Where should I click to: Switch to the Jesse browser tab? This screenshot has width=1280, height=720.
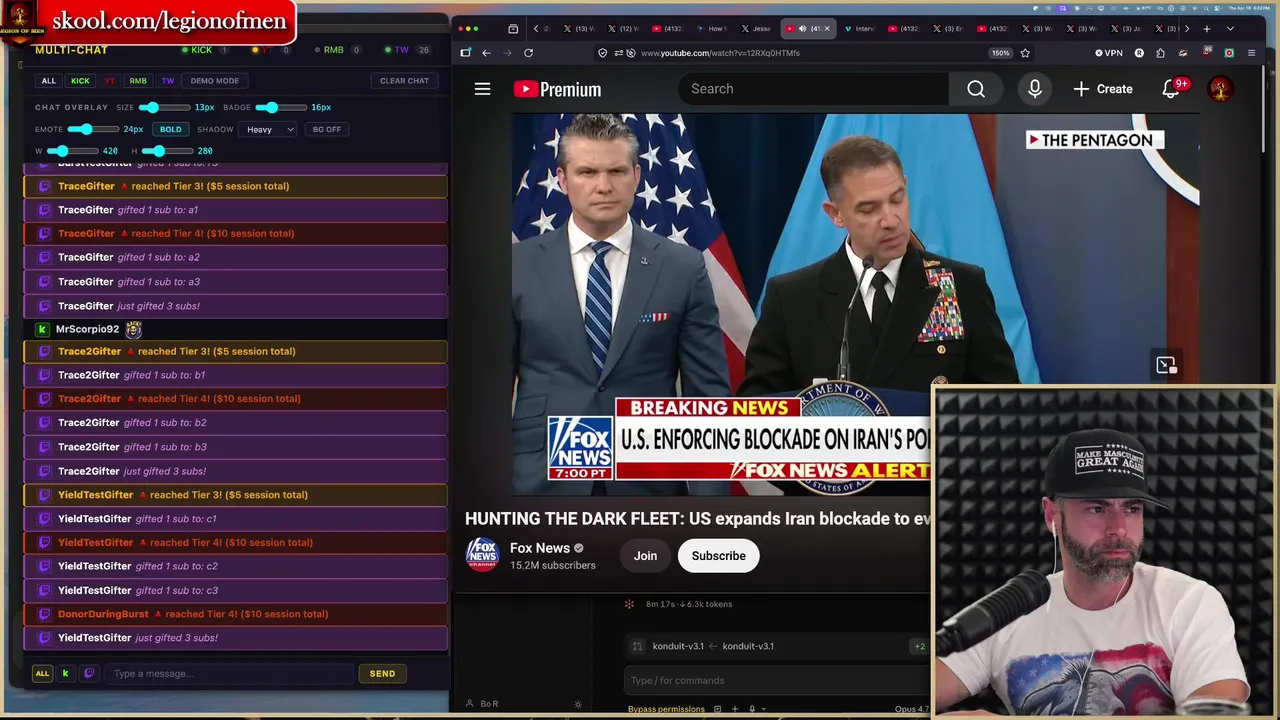coord(755,29)
